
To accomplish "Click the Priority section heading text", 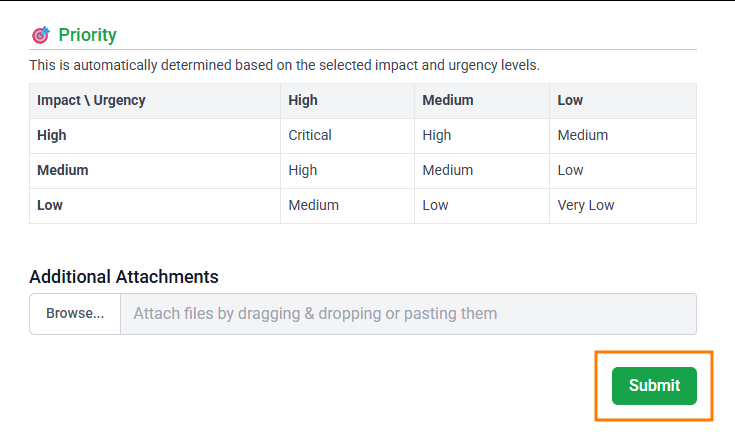I will 87,35.
